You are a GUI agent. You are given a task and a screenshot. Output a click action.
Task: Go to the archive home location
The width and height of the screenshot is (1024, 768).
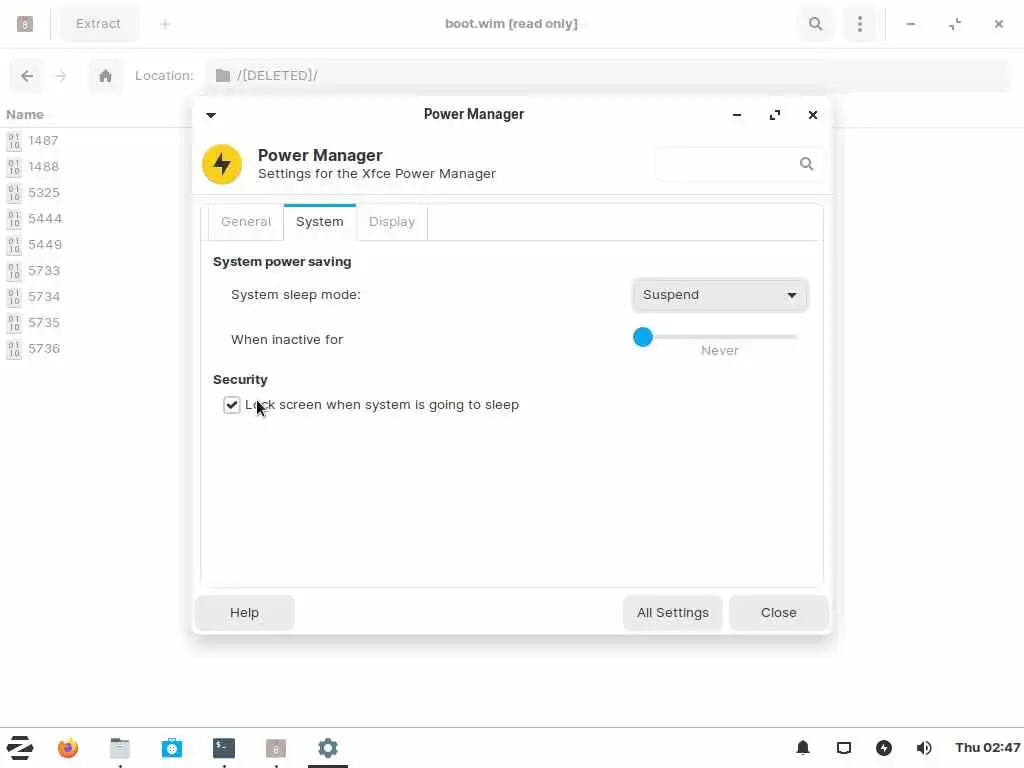(105, 76)
